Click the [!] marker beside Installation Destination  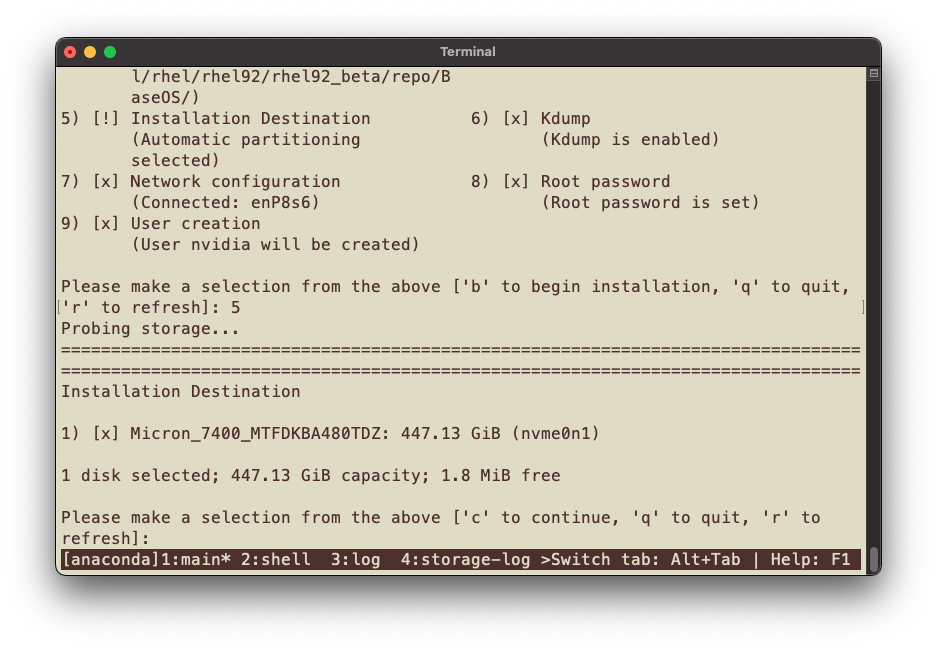point(106,118)
